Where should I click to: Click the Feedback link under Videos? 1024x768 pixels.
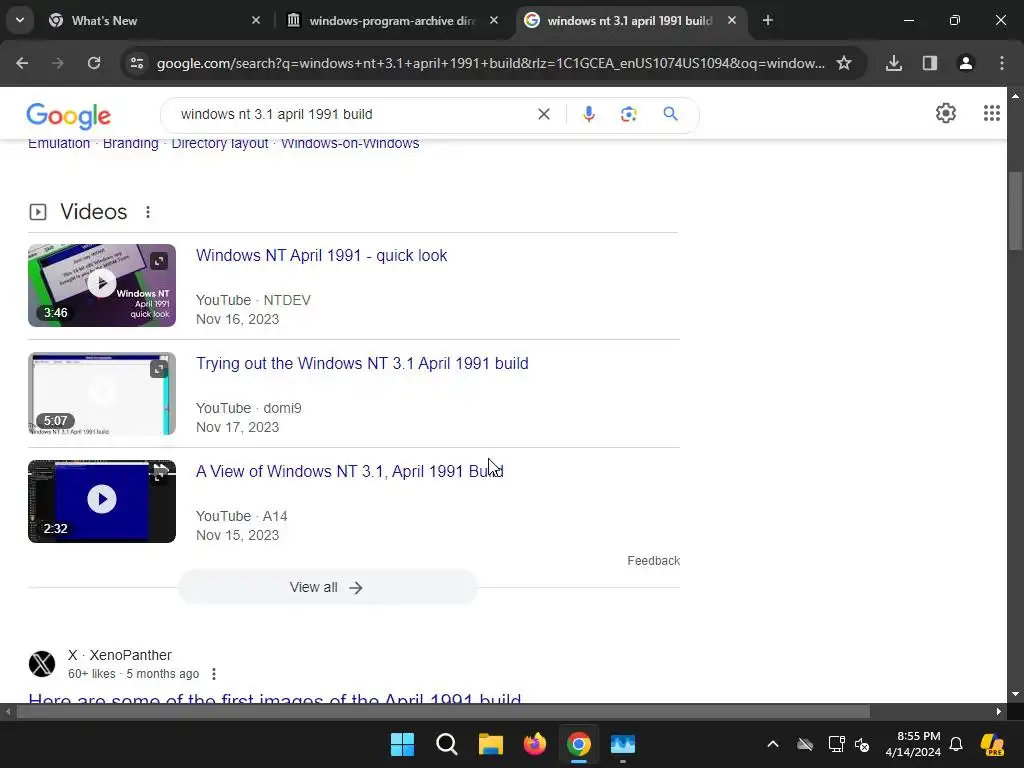tap(654, 561)
